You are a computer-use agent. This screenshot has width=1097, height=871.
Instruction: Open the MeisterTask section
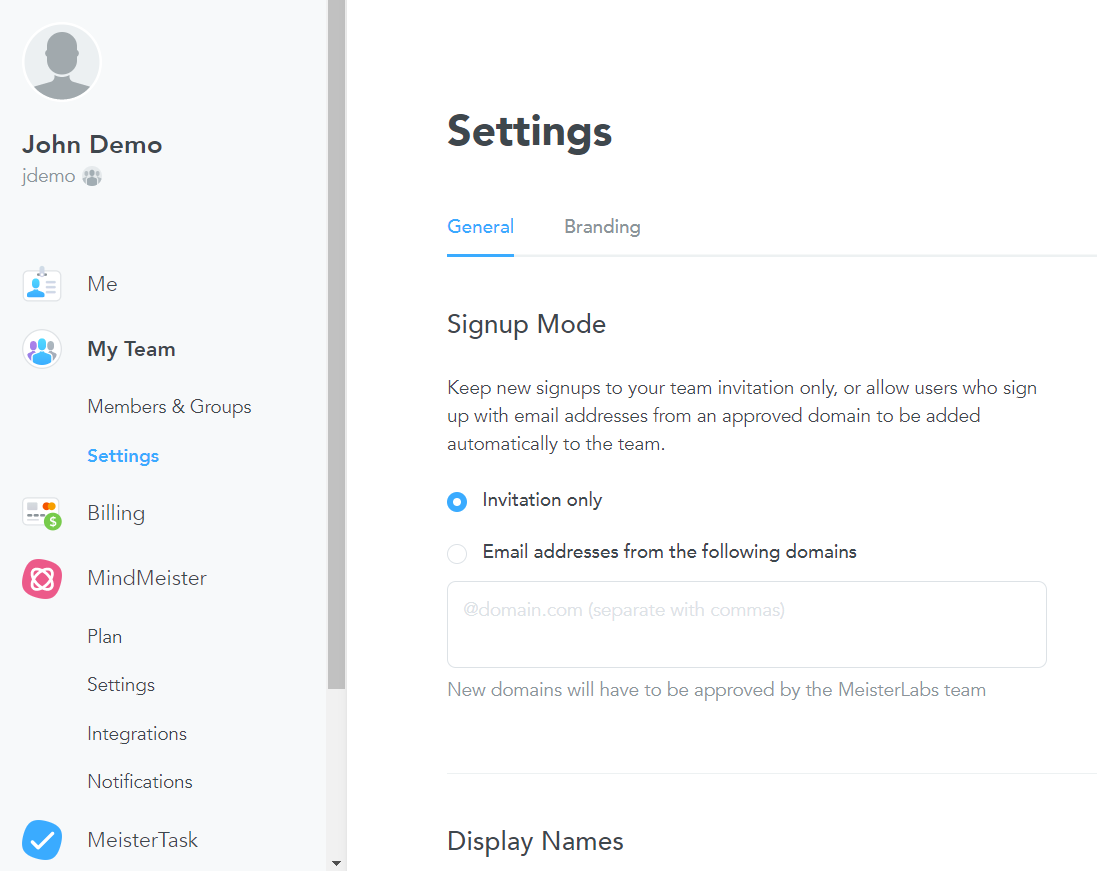(143, 840)
